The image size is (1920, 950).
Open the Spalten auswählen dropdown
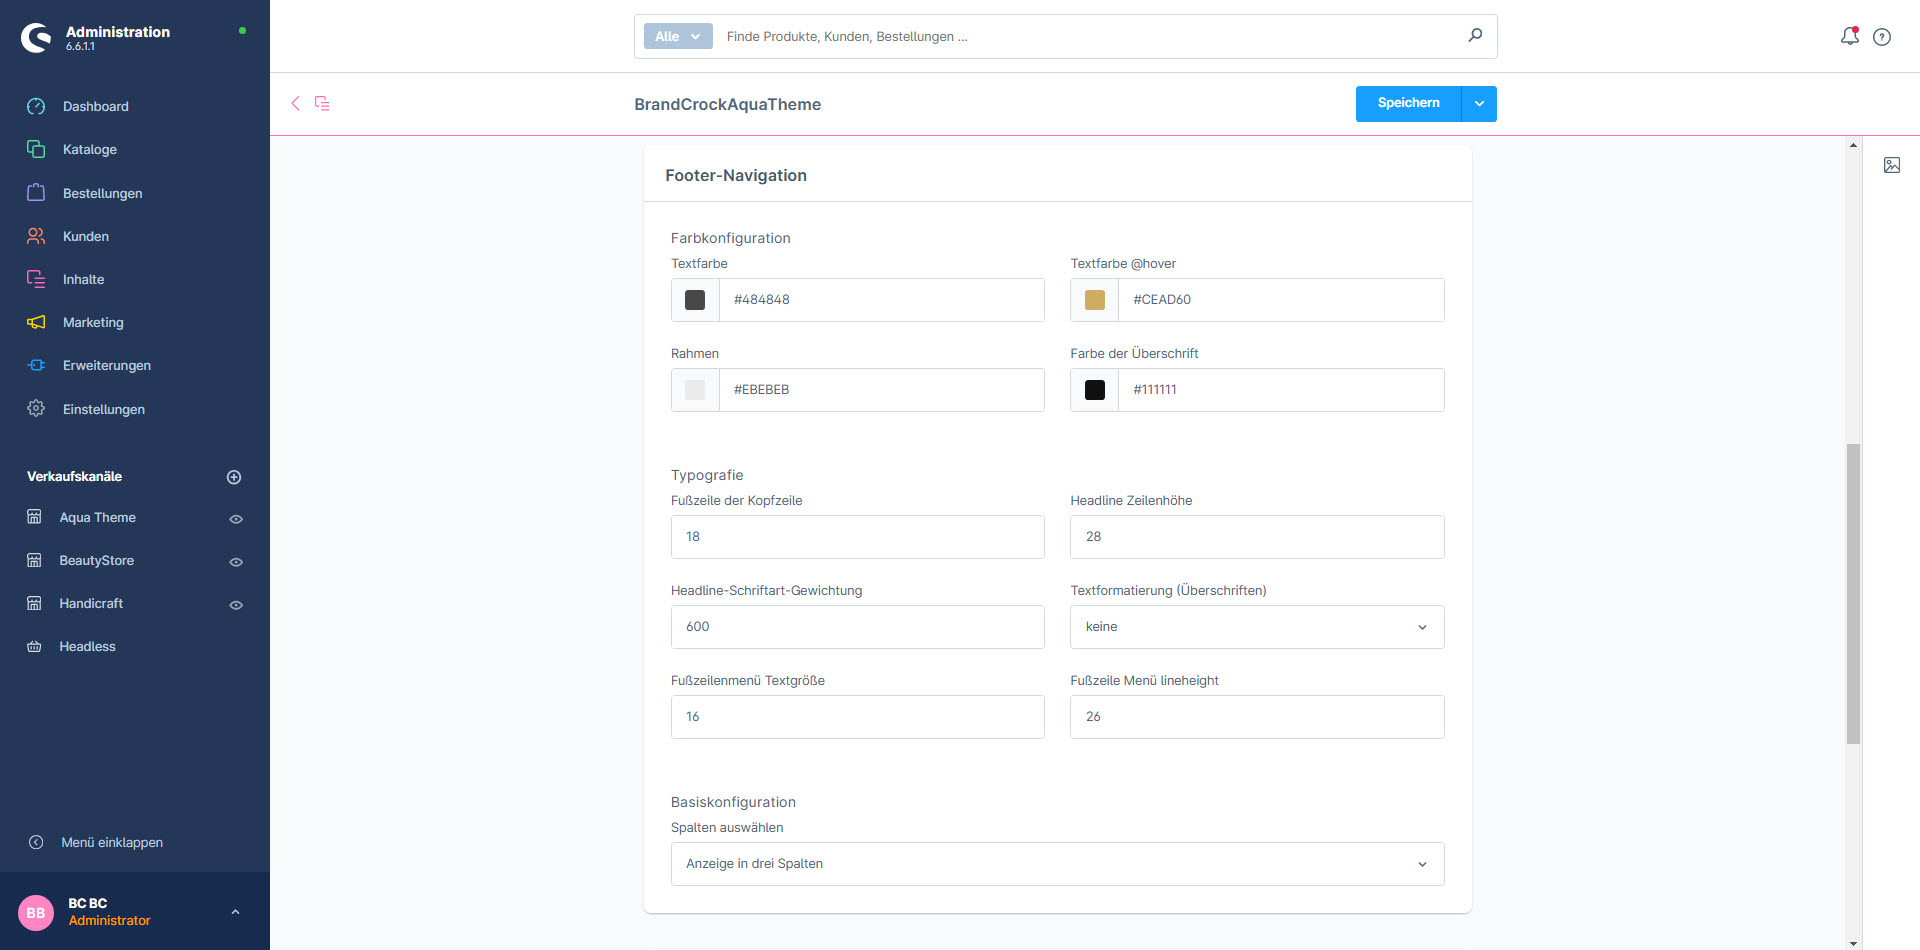coord(1057,864)
